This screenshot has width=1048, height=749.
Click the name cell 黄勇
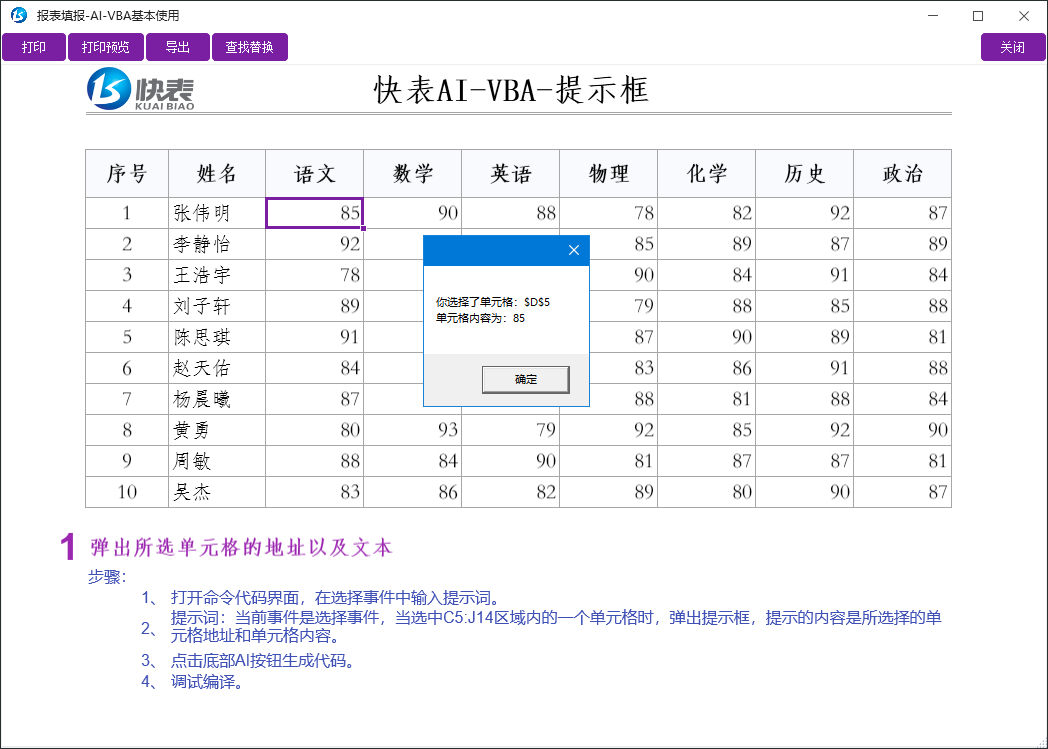(x=217, y=430)
